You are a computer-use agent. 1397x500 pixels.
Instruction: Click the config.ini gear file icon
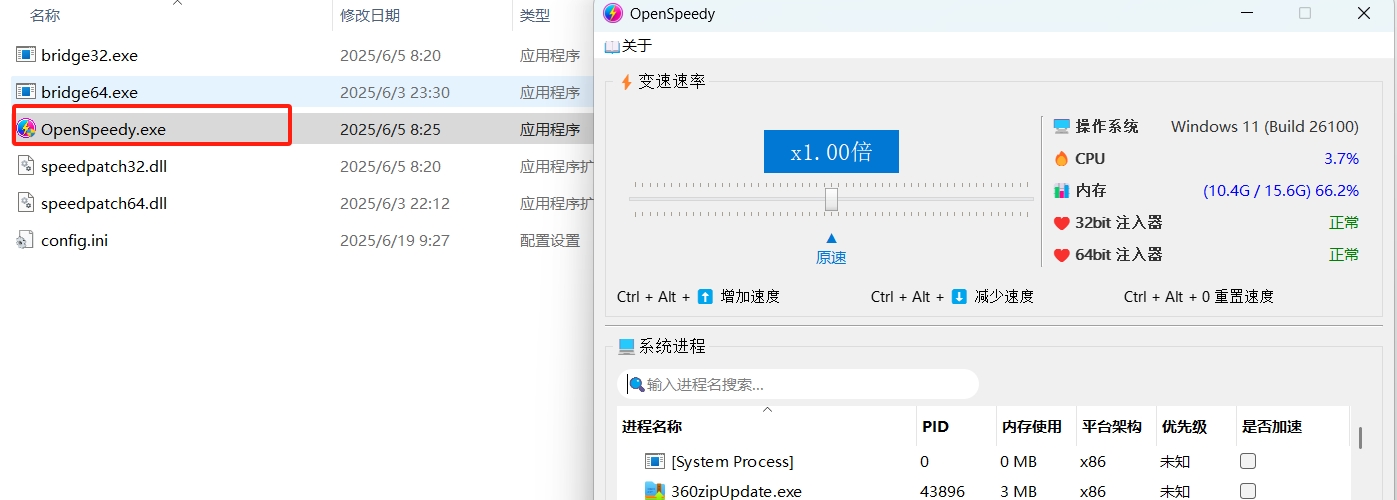26,240
